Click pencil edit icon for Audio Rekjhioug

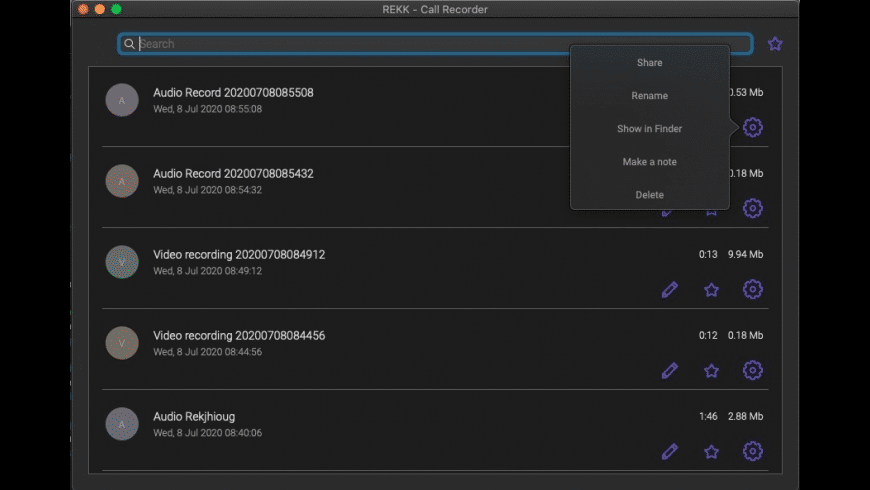pos(670,452)
